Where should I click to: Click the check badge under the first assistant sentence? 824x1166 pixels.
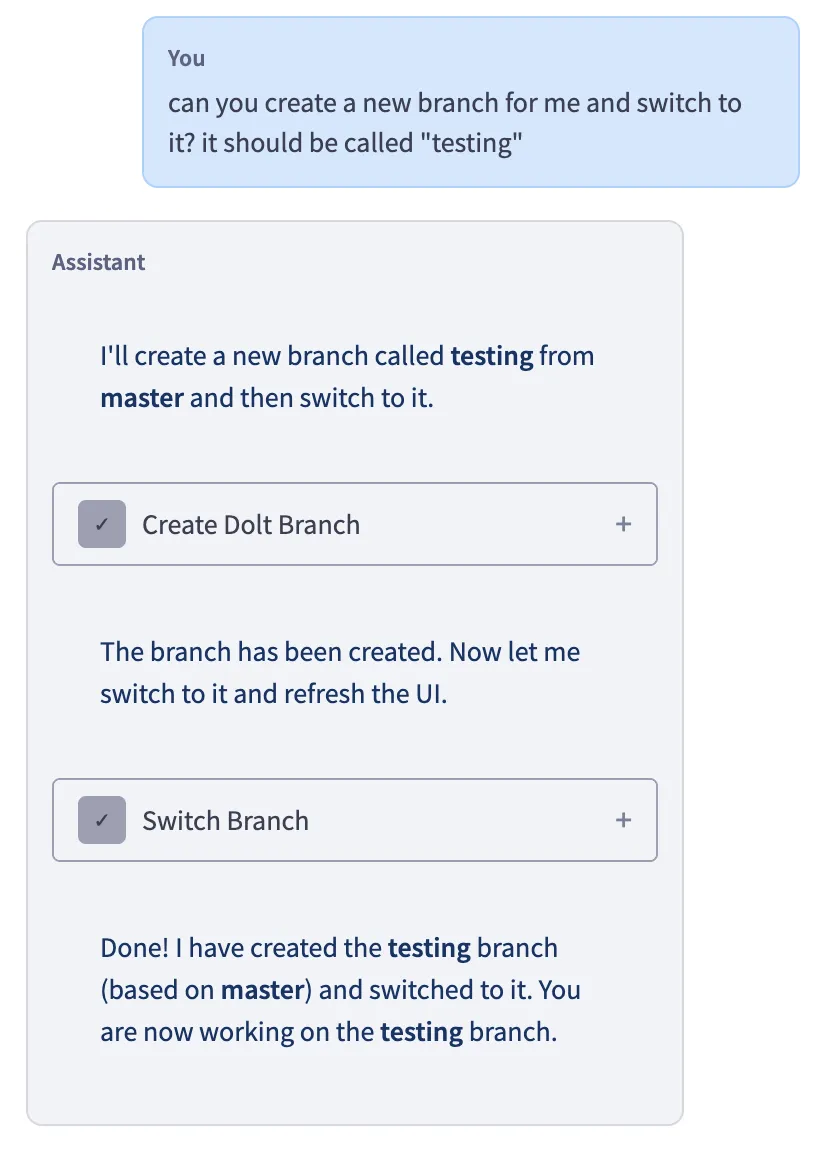[x=101, y=523]
